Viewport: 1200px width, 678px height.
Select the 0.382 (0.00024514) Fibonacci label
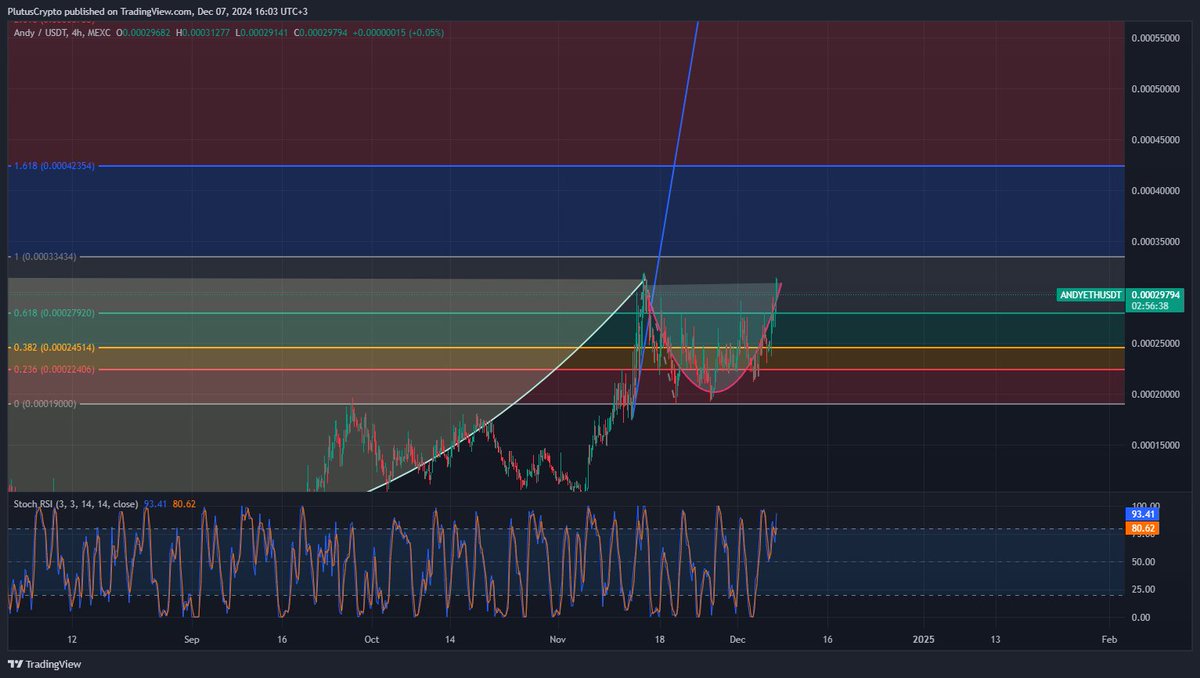[53, 348]
